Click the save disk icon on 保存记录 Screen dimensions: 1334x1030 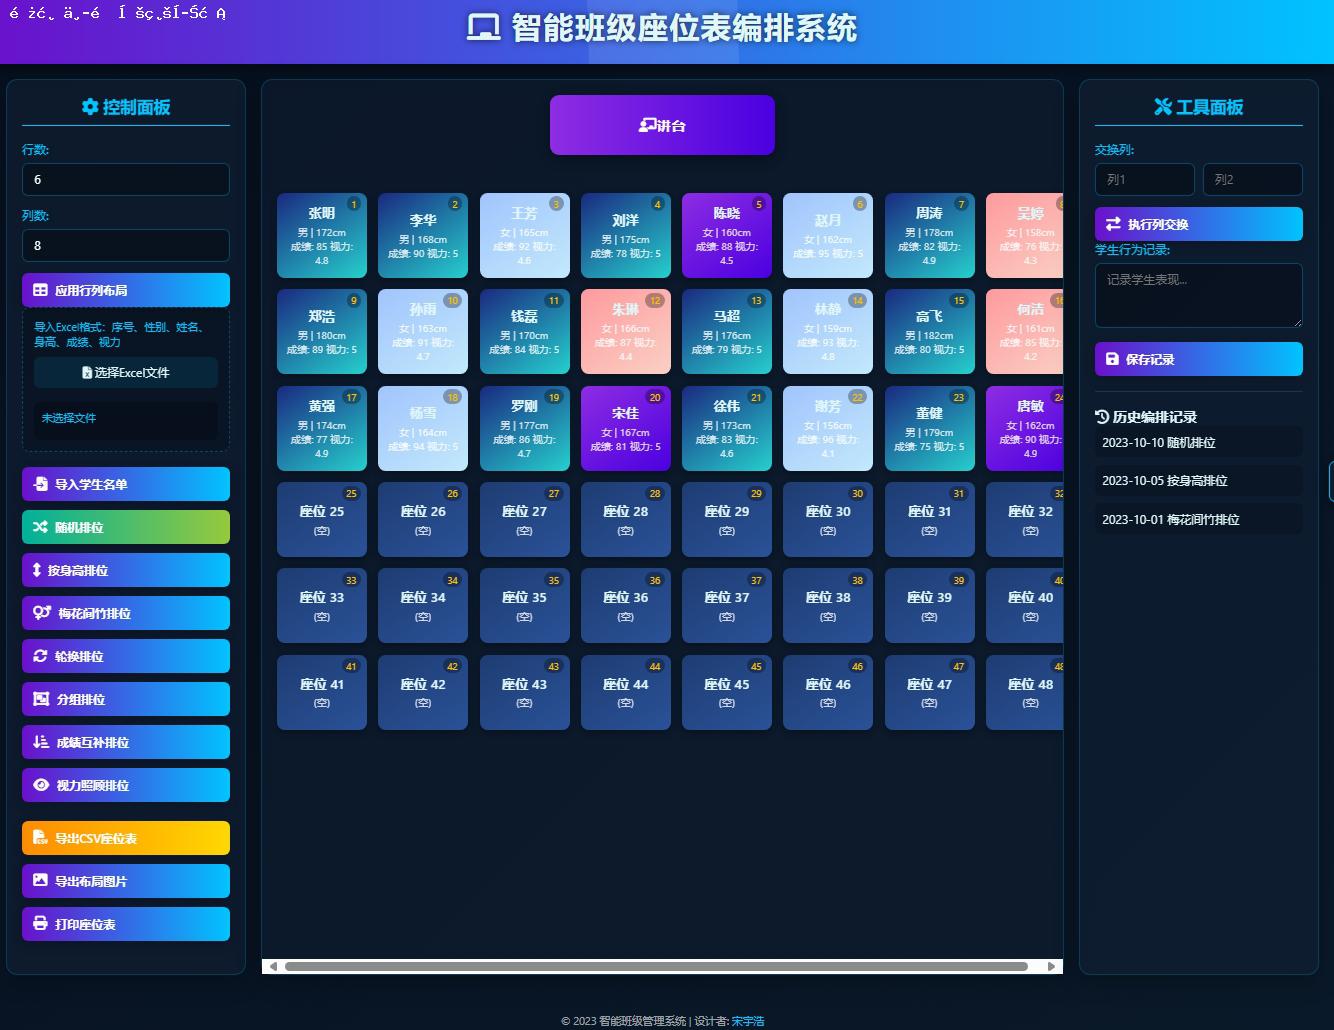[x=1112, y=359]
